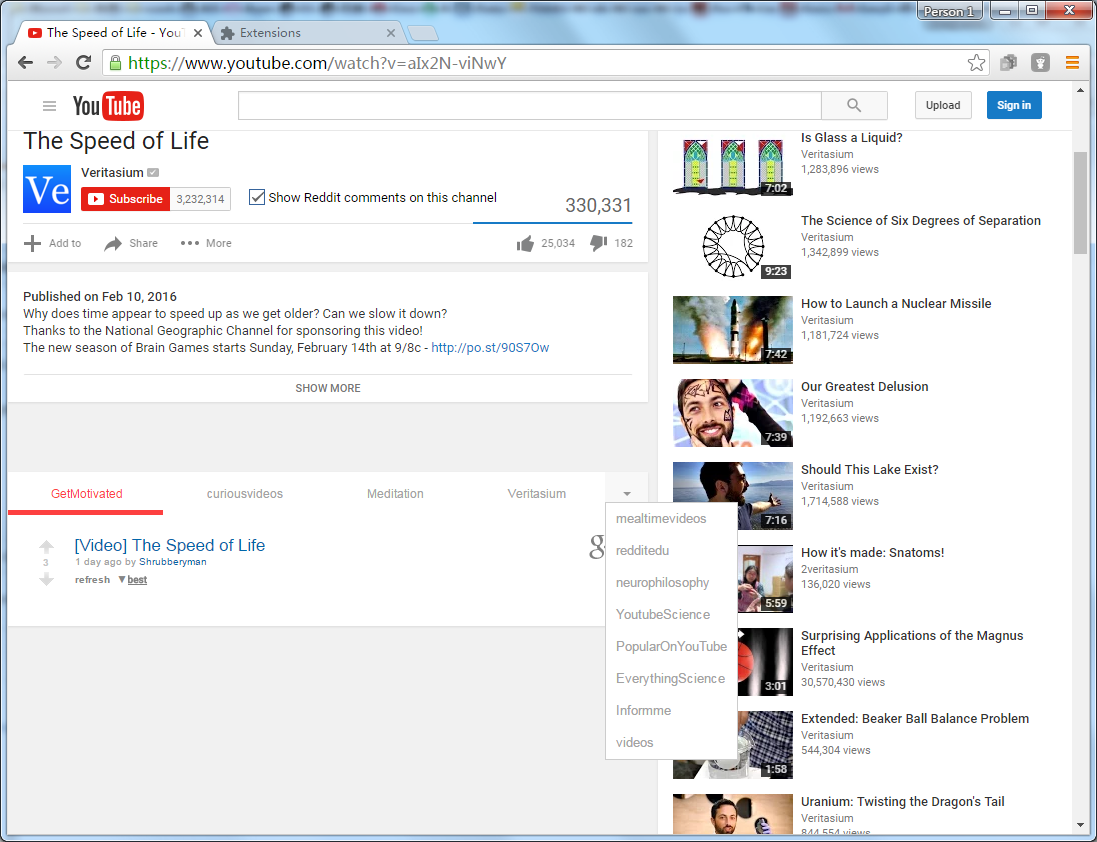
Task: Expand the subreddit tabs overflow arrow
Action: pos(627,494)
